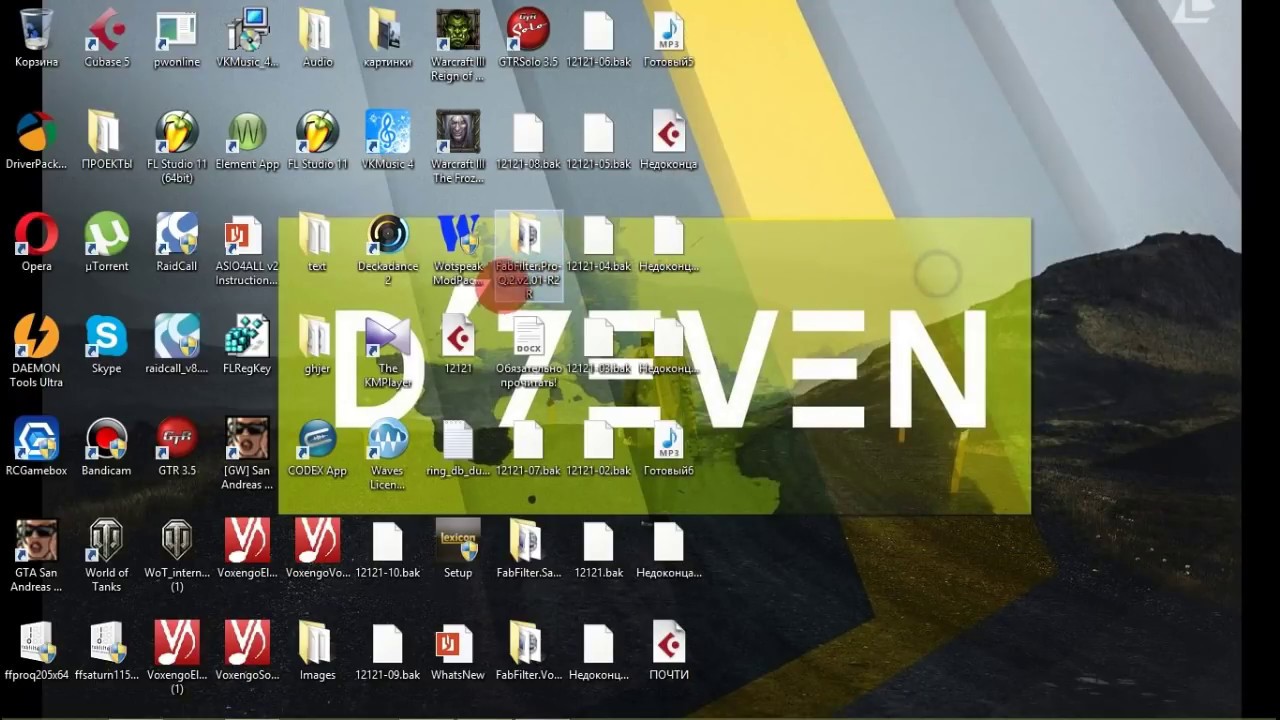Viewport: 1280px width, 720px height.
Task: Open the Audio folder
Action: (317, 38)
